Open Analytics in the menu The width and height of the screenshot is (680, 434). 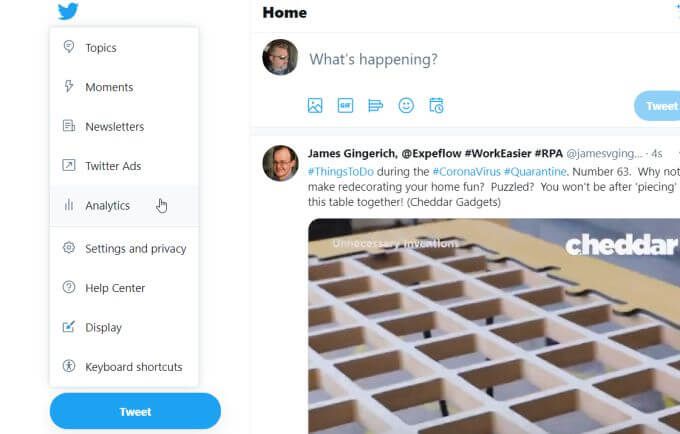[x=124, y=205]
